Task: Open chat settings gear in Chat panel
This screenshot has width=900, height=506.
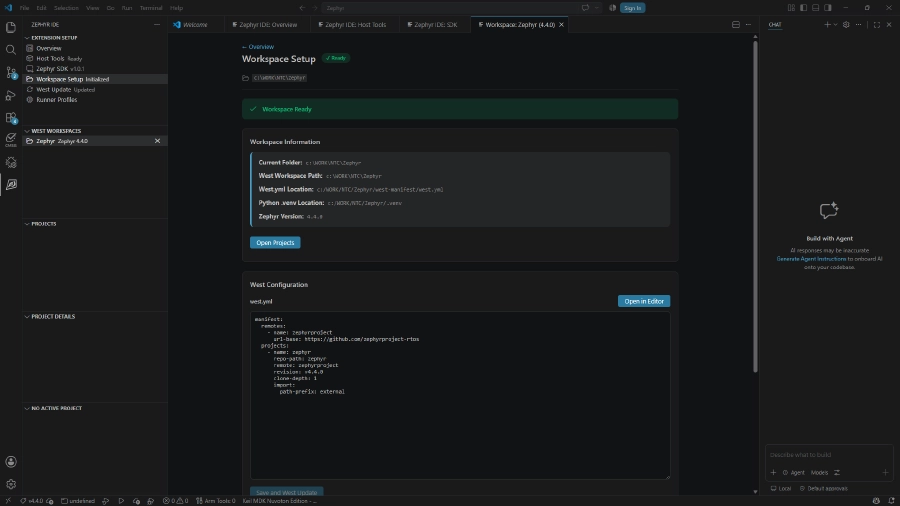Action: (846, 25)
